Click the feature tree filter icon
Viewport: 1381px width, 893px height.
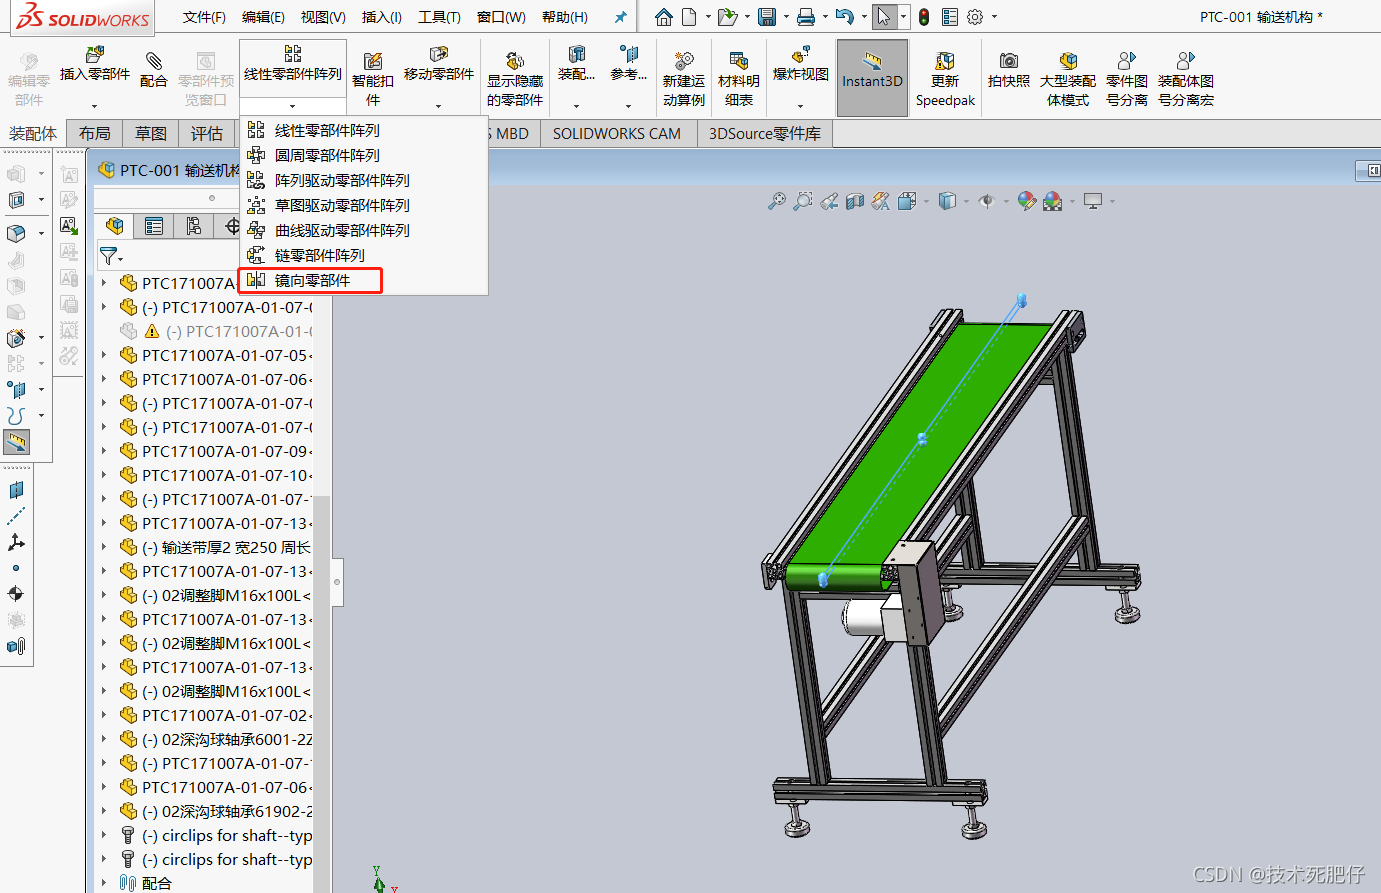pos(109,257)
